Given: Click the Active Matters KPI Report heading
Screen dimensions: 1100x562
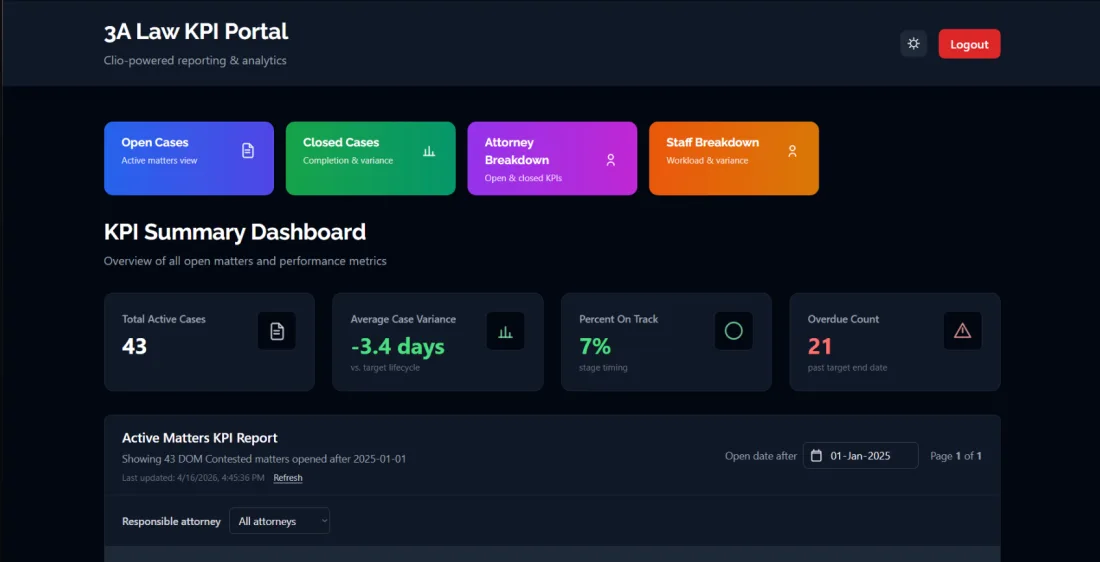Looking at the screenshot, I should (200, 438).
